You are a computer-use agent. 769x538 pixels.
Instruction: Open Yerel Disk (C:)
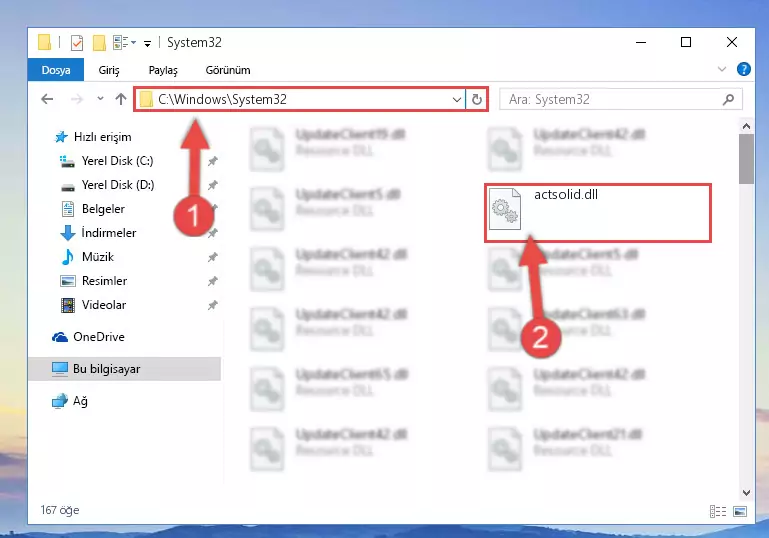click(x=117, y=161)
